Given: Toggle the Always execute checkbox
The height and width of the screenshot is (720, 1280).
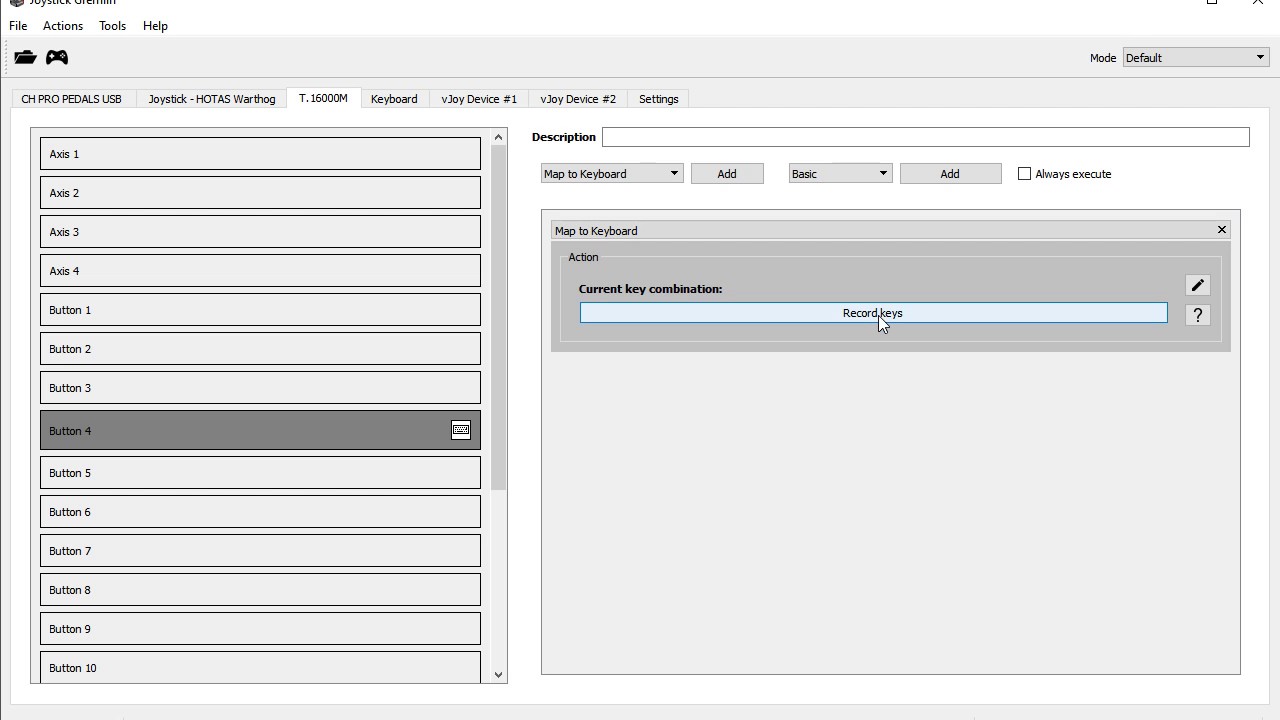Looking at the screenshot, I should click(x=1024, y=174).
